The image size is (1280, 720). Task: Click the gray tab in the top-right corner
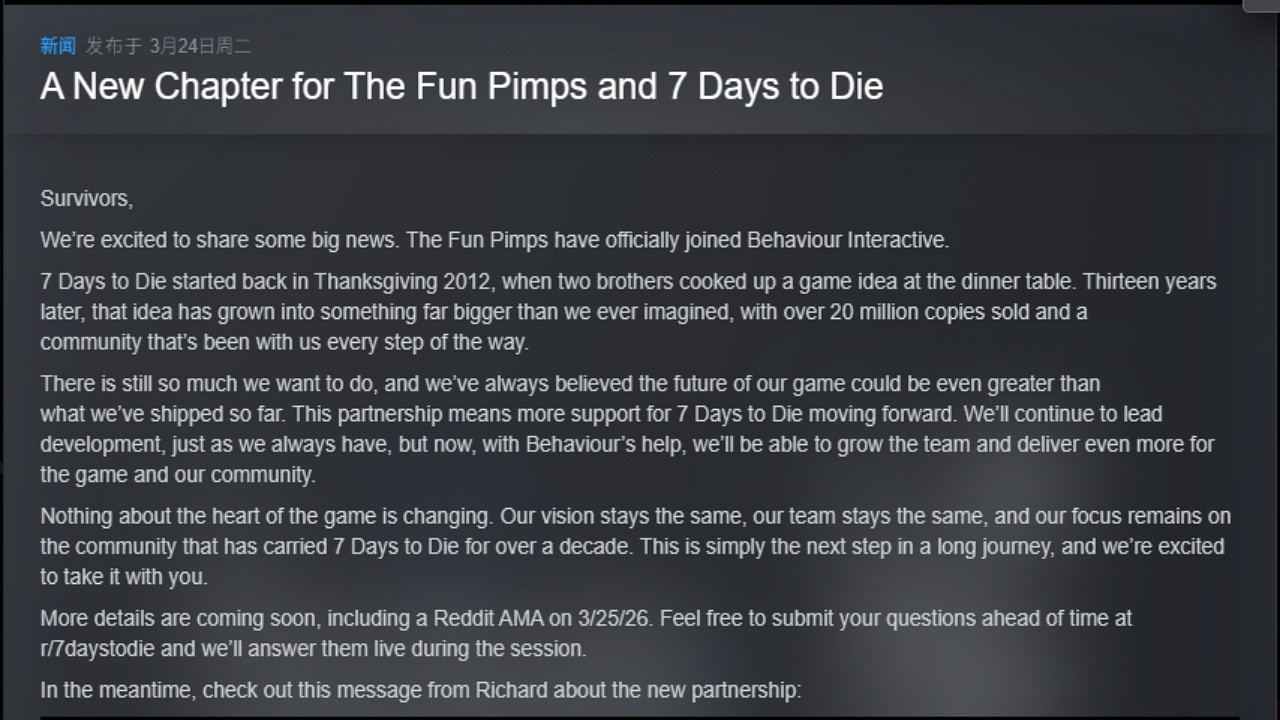coord(1260,5)
